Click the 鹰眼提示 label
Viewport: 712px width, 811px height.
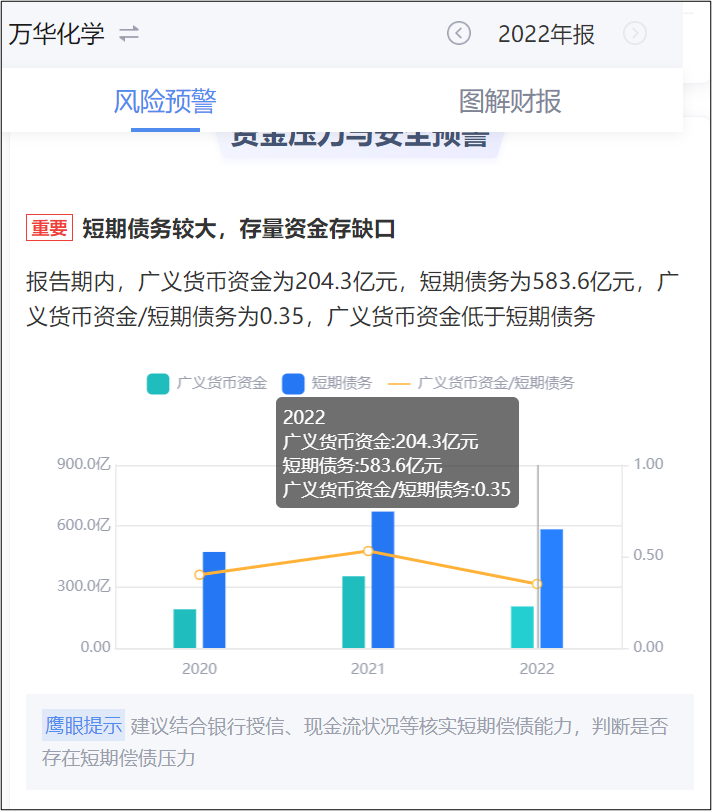pyautogui.click(x=83, y=725)
